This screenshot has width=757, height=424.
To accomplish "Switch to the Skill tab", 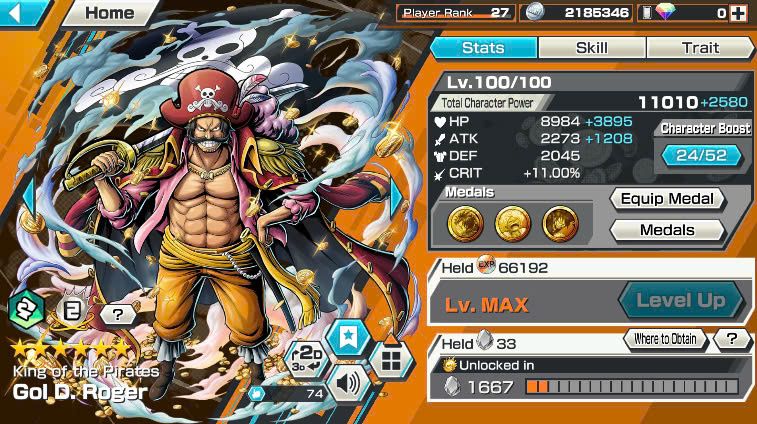I will coord(592,48).
